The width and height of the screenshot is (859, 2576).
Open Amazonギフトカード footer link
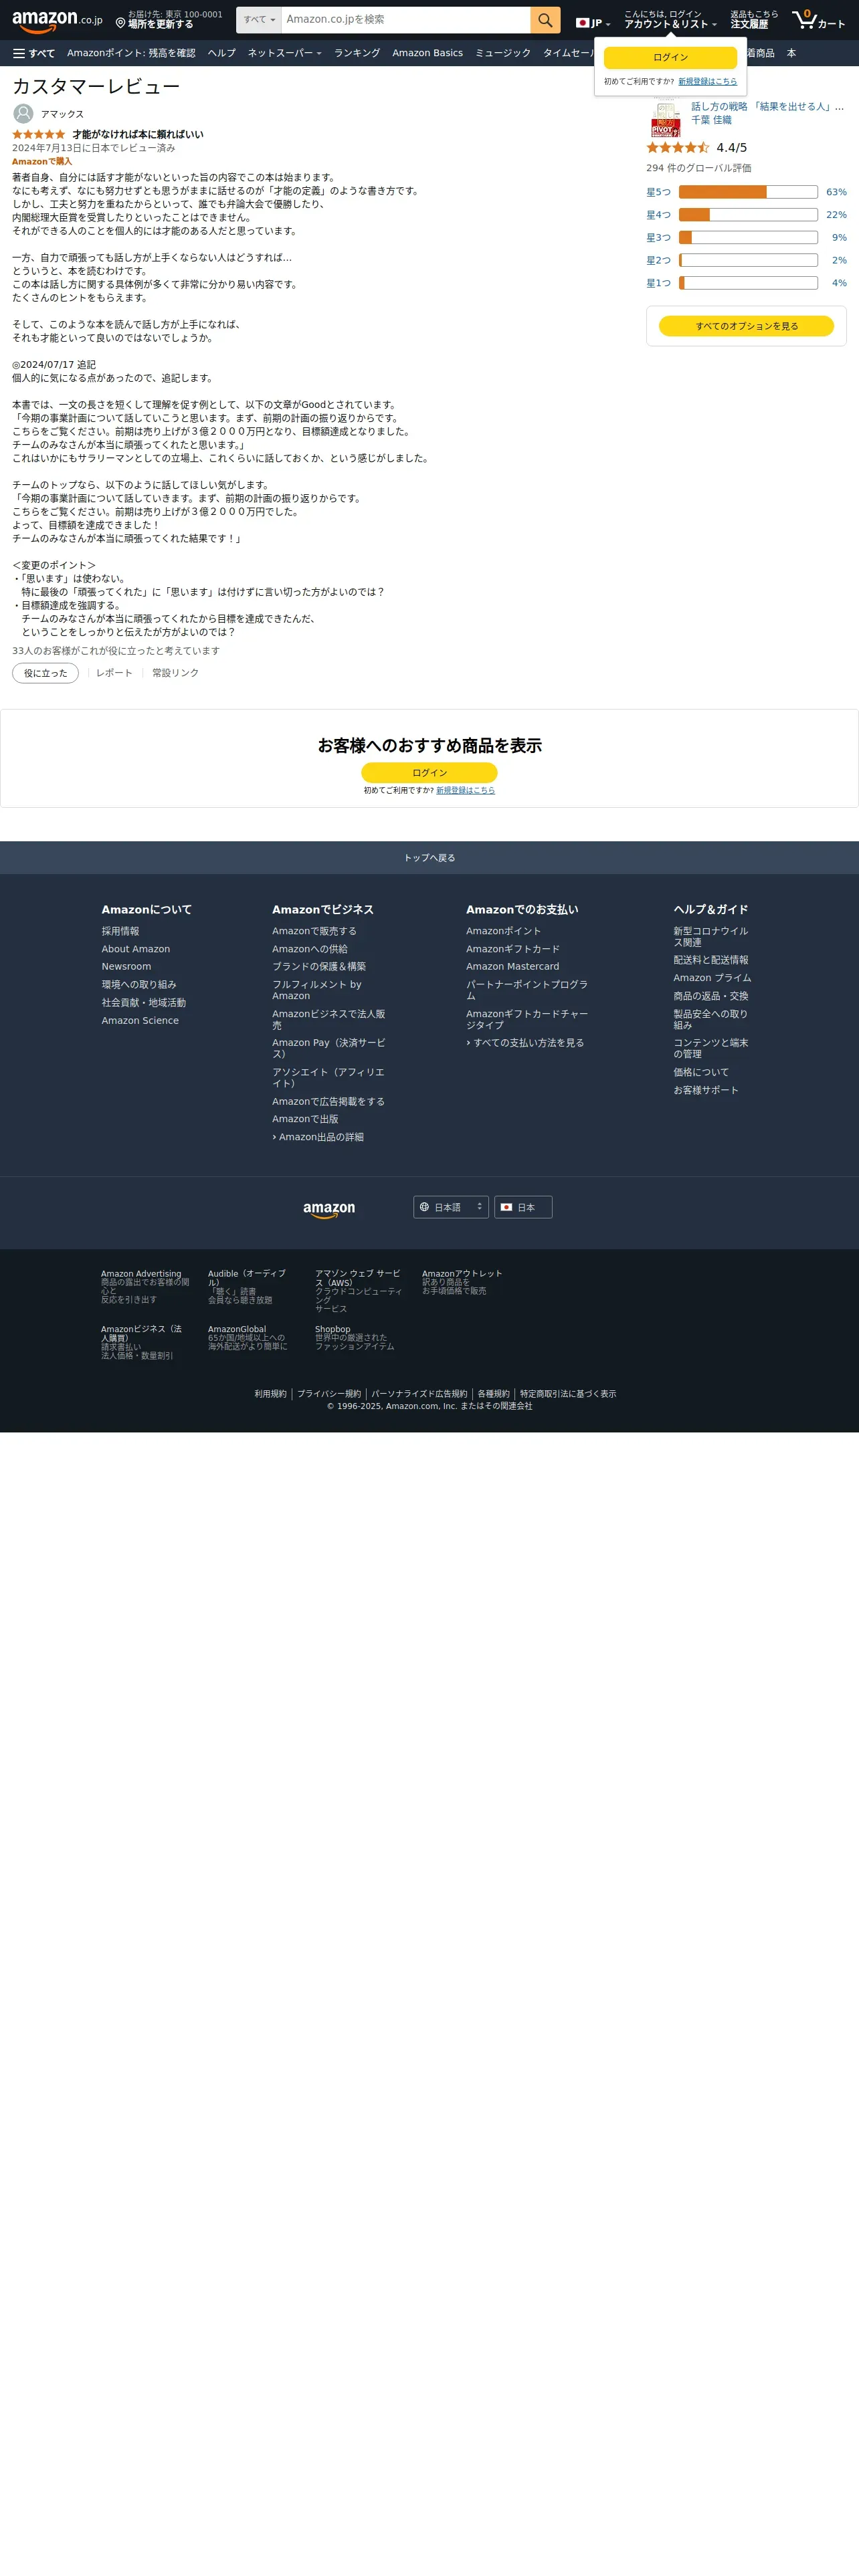click(x=513, y=949)
